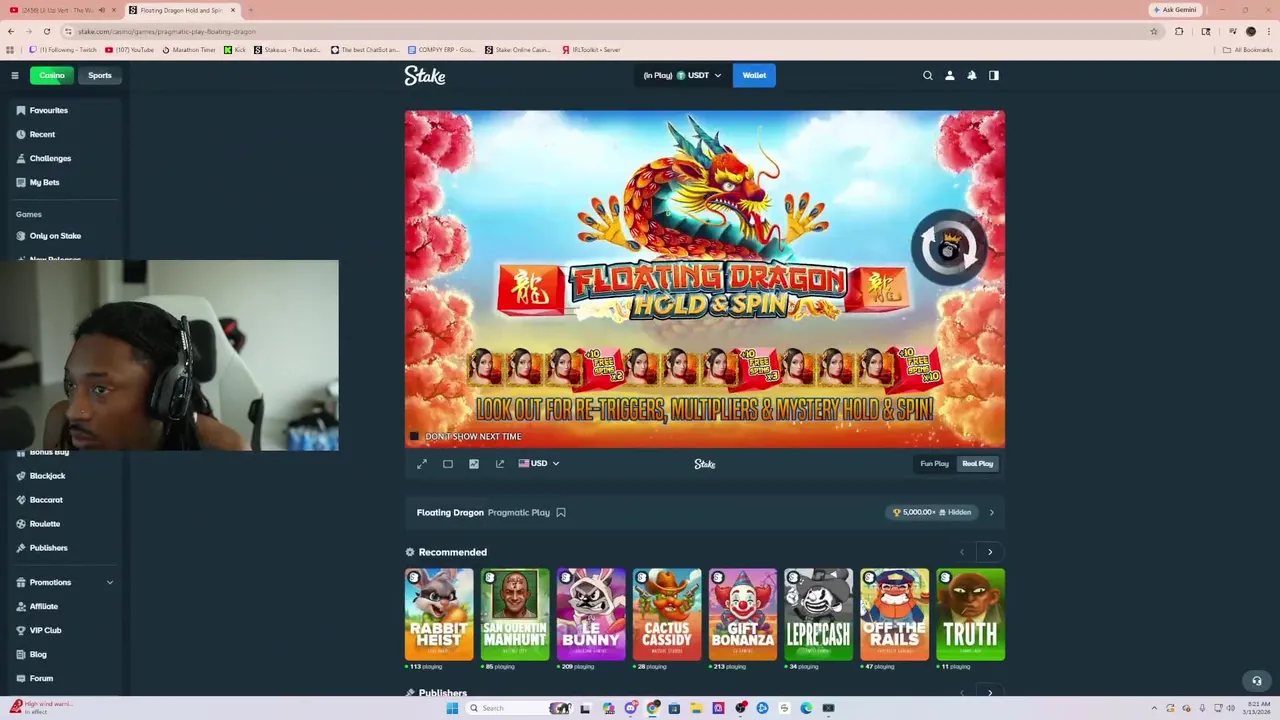Open the Wallet

[754, 75]
